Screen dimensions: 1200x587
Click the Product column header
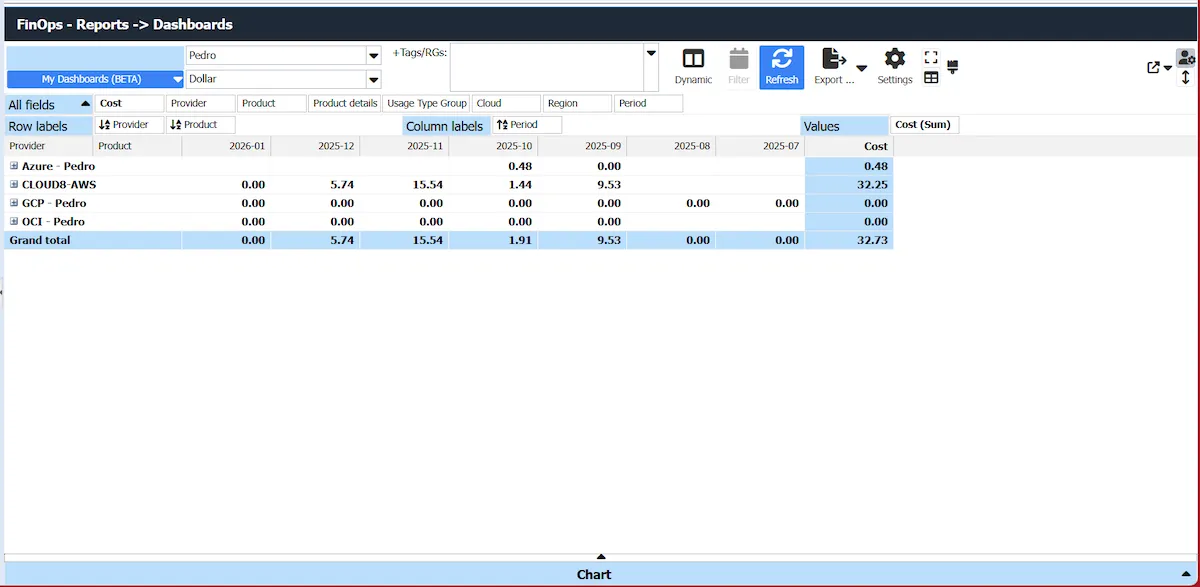point(138,146)
